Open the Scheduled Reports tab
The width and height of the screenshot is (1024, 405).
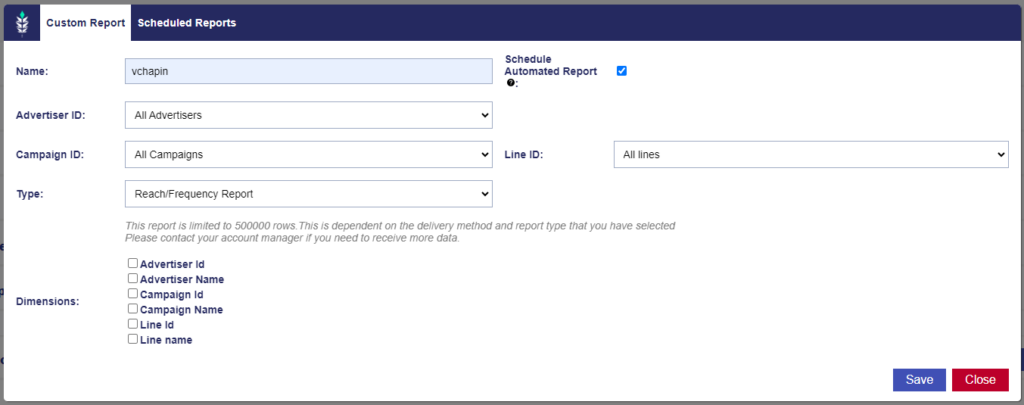click(187, 23)
